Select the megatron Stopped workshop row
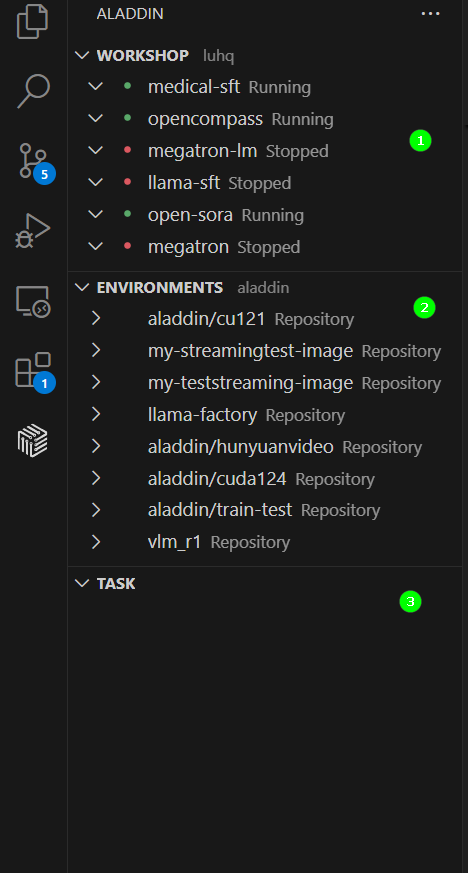The width and height of the screenshot is (468, 873). pos(265,246)
